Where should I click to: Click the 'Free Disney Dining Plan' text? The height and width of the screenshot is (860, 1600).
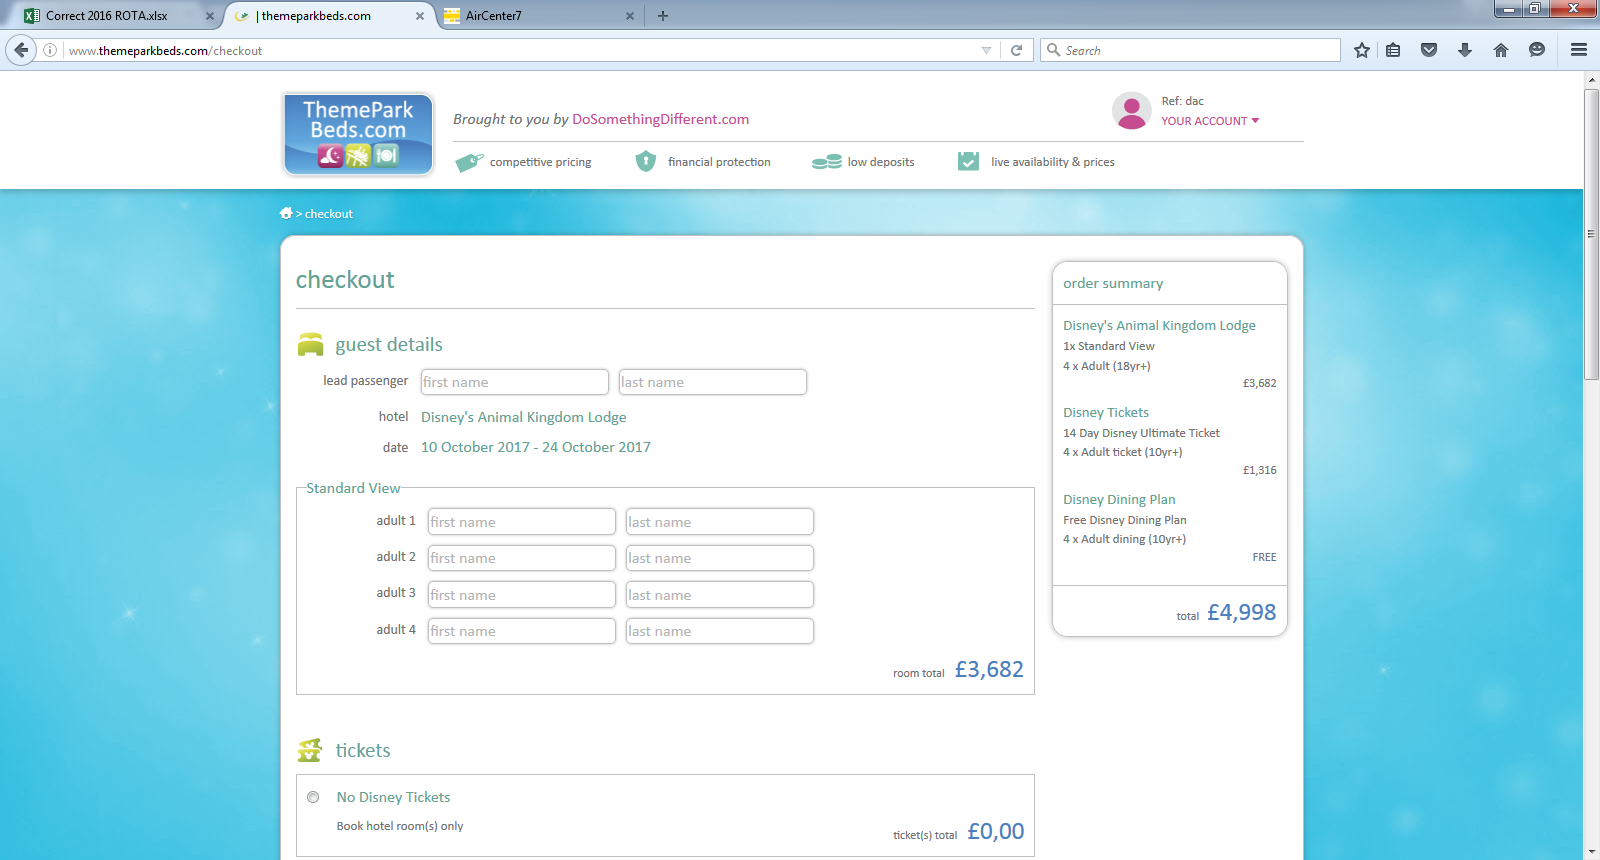pyautogui.click(x=1125, y=520)
